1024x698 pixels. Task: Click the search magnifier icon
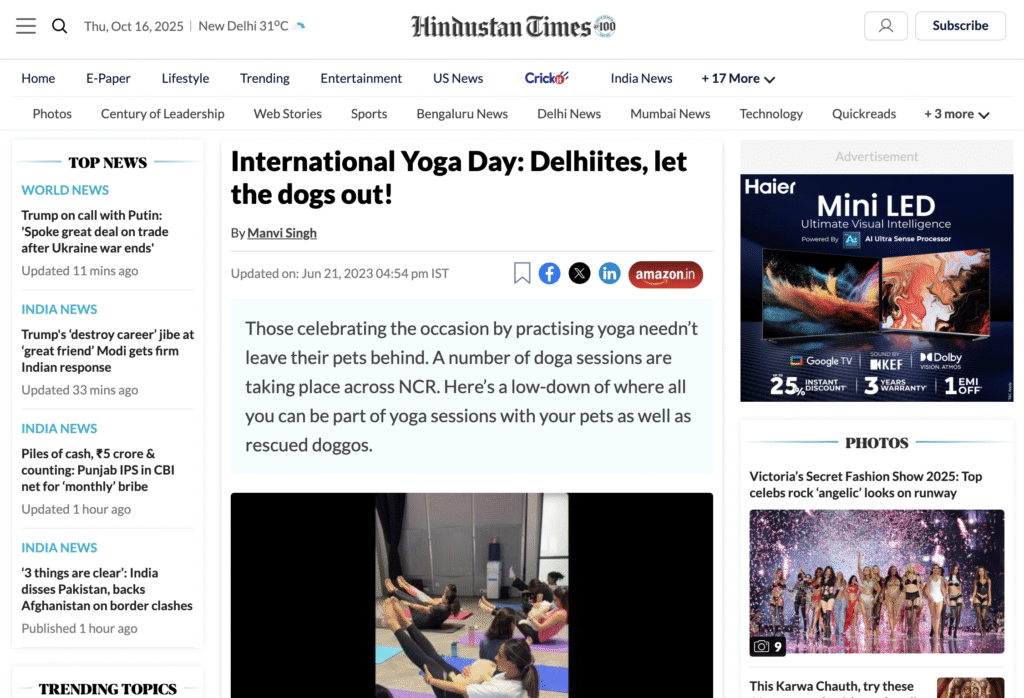(60, 26)
